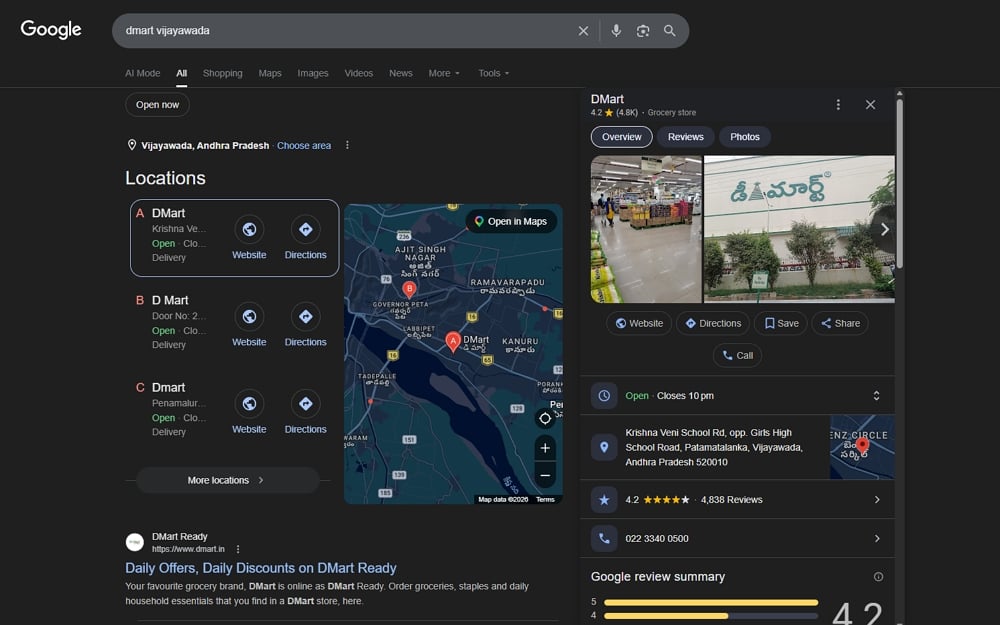1000x625 pixels.
Task: Click map marker A for DMart
Action: 453,342
